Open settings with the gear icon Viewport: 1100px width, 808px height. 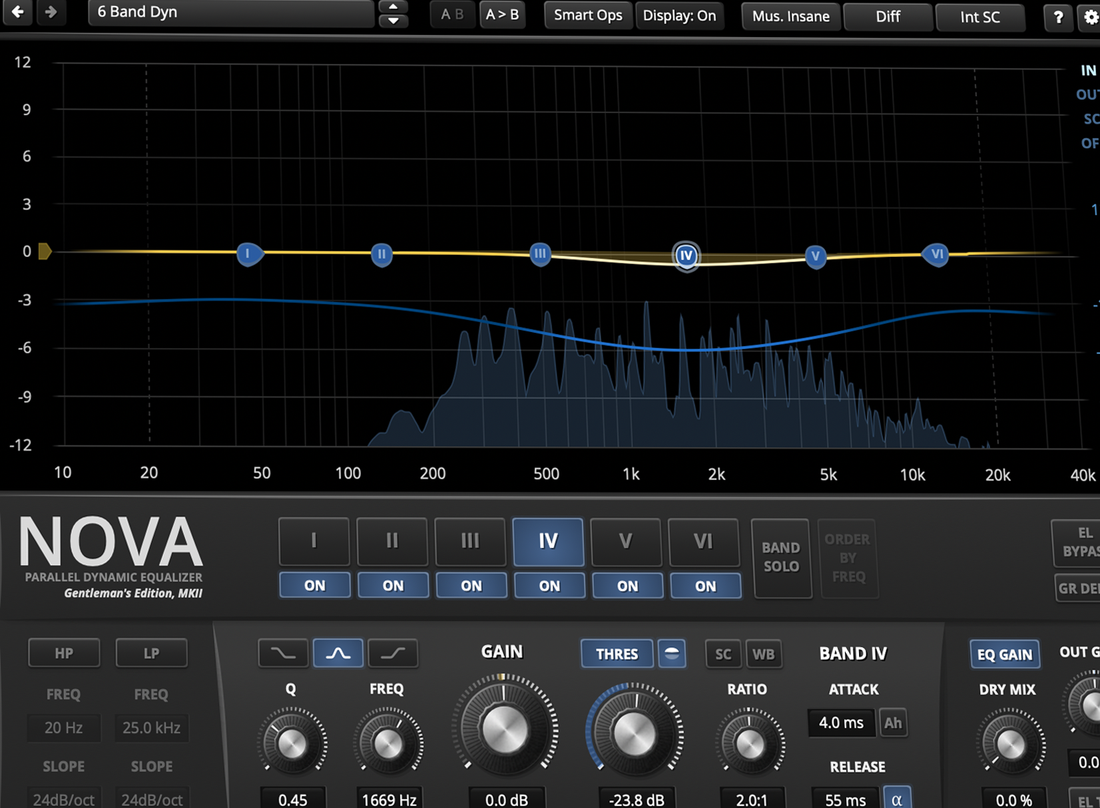coord(1089,17)
